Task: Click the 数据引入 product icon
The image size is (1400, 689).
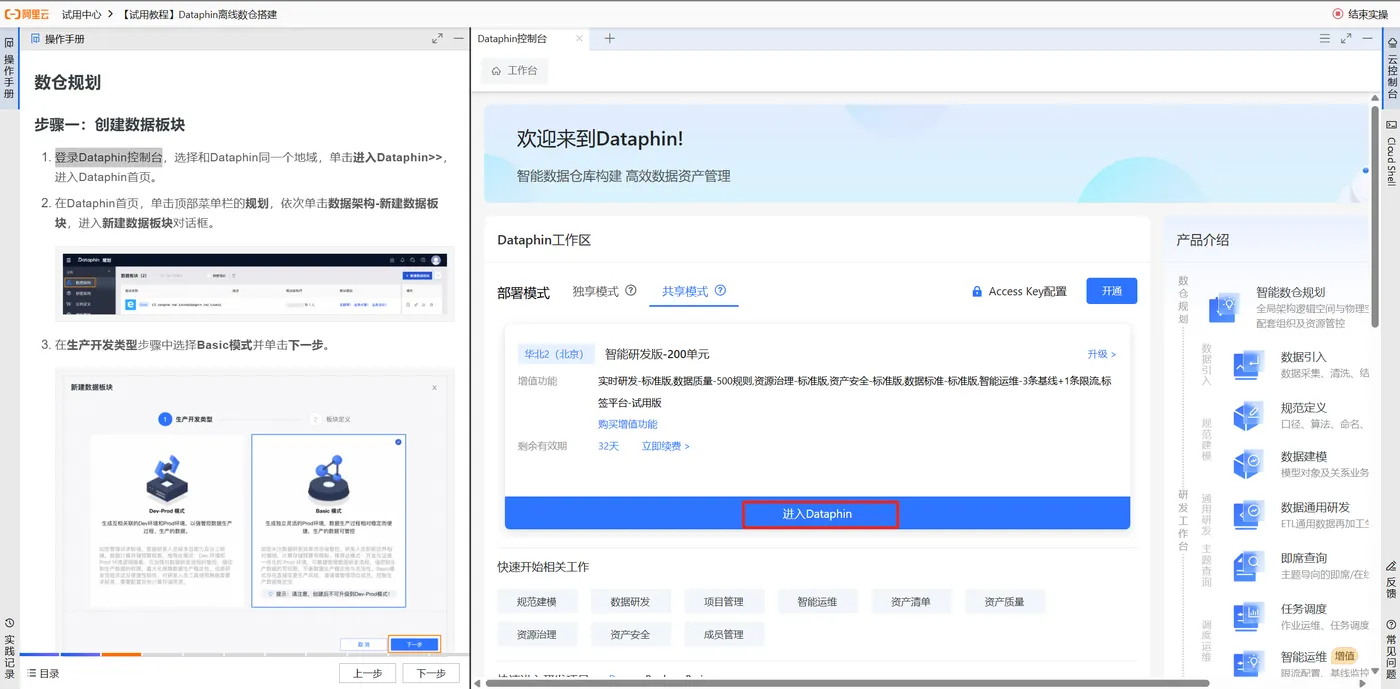Action: (1250, 364)
